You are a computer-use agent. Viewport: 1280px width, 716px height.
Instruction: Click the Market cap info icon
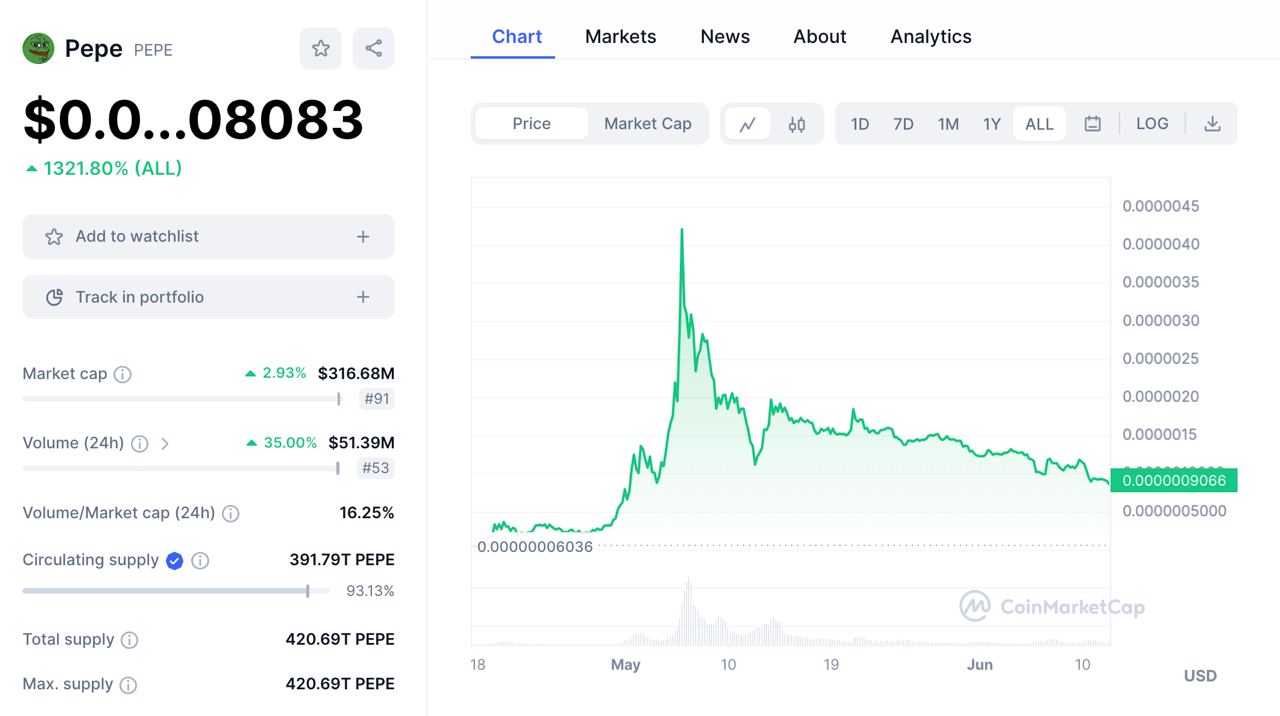[122, 374]
